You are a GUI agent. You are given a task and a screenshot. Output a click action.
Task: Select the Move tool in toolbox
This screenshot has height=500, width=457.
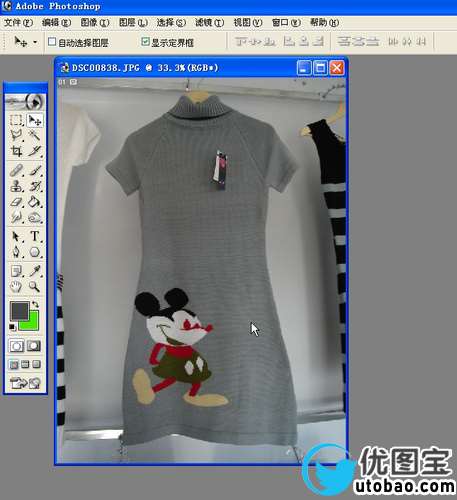tap(35, 120)
